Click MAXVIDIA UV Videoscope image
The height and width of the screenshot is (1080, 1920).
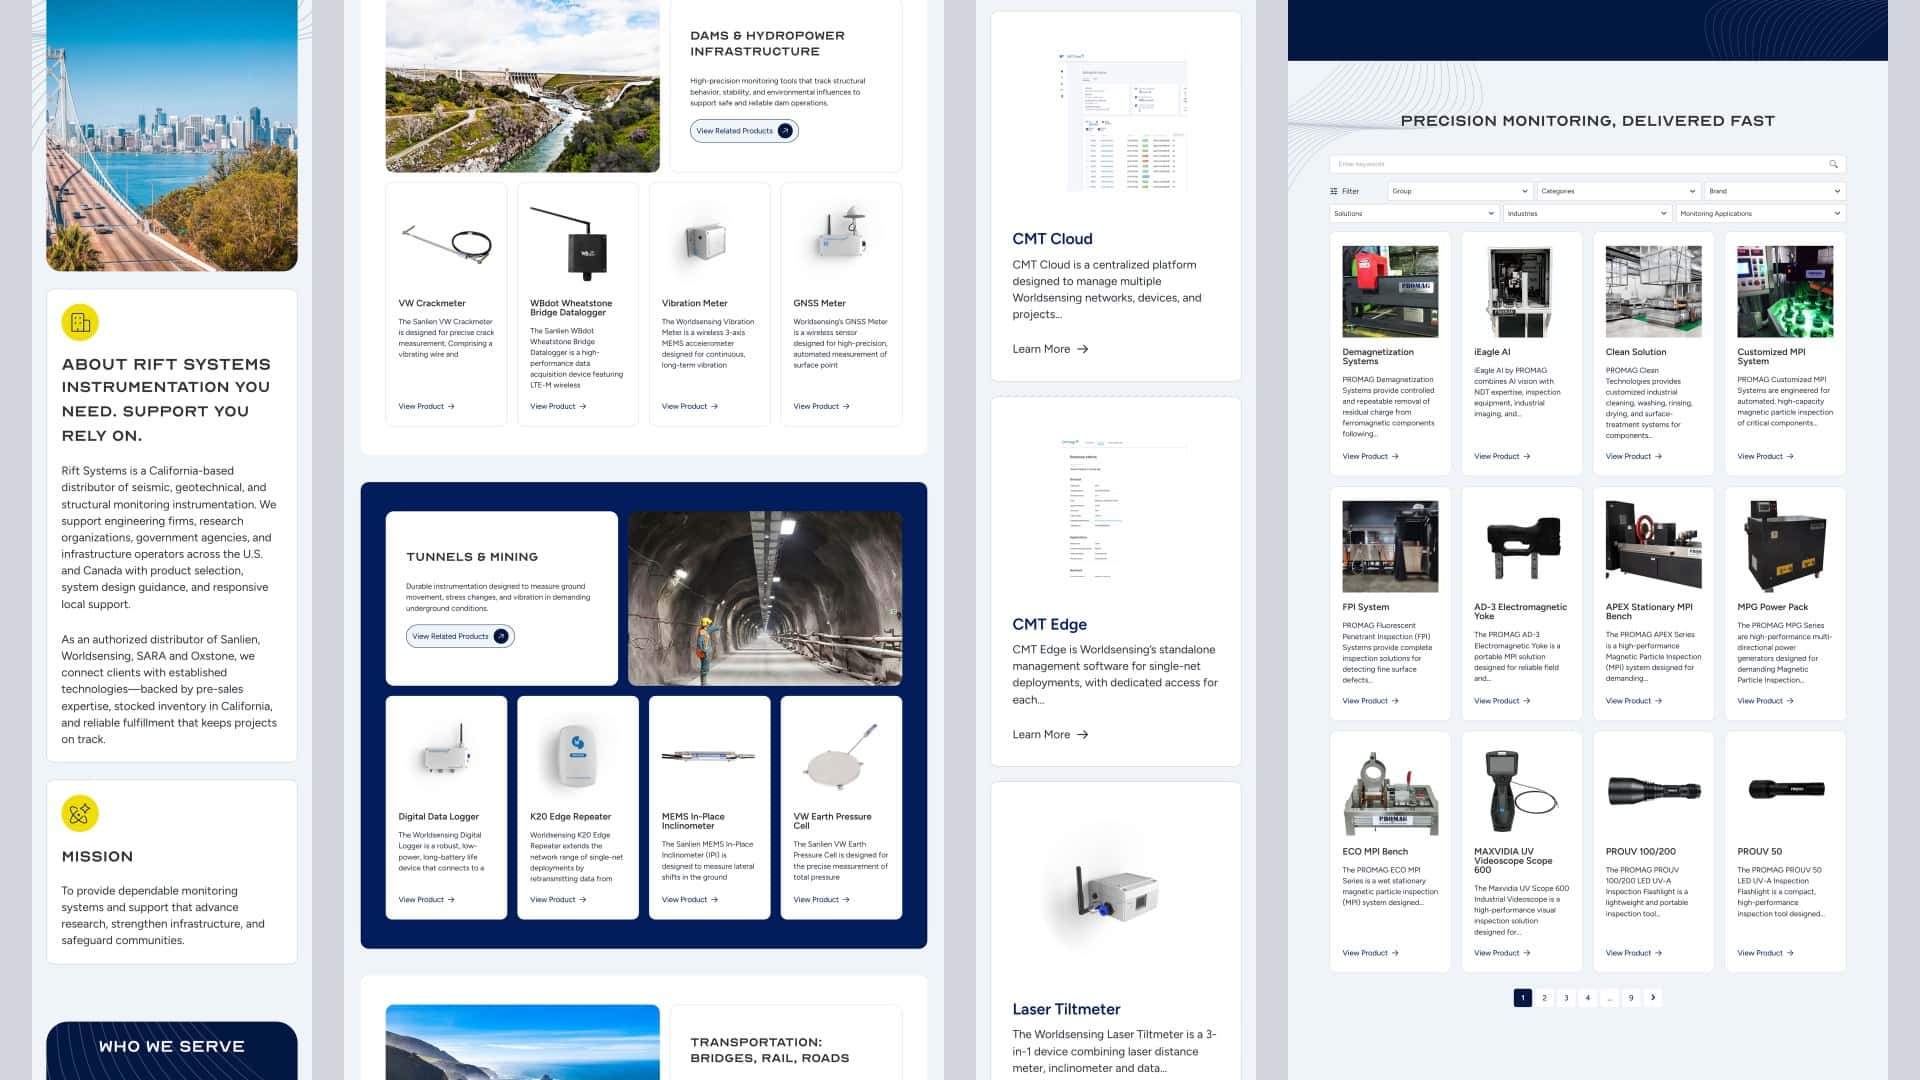[1522, 791]
